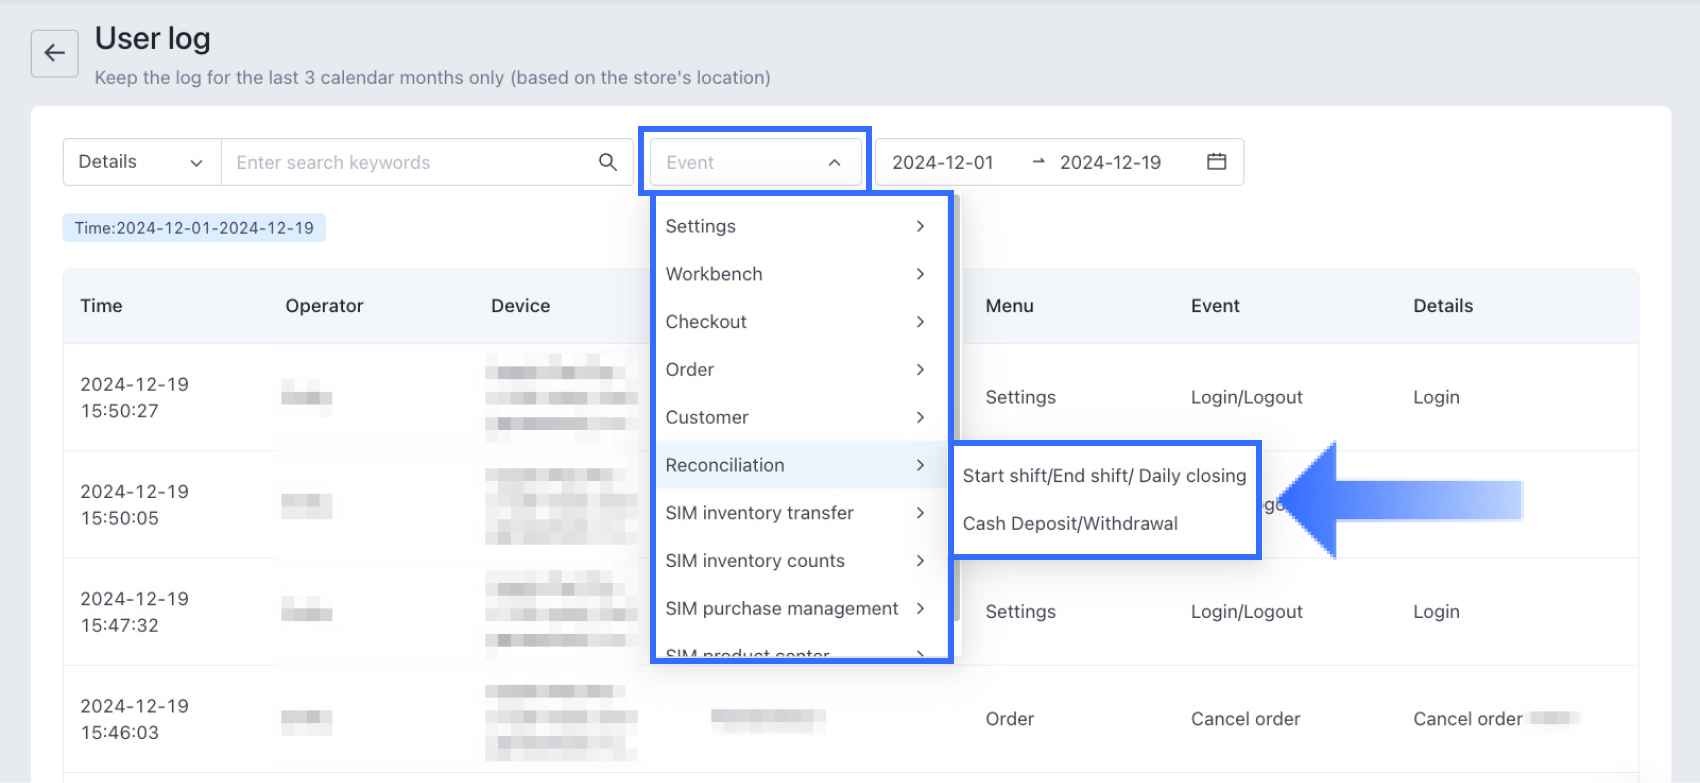Click the Time filter tag

[x=194, y=228]
